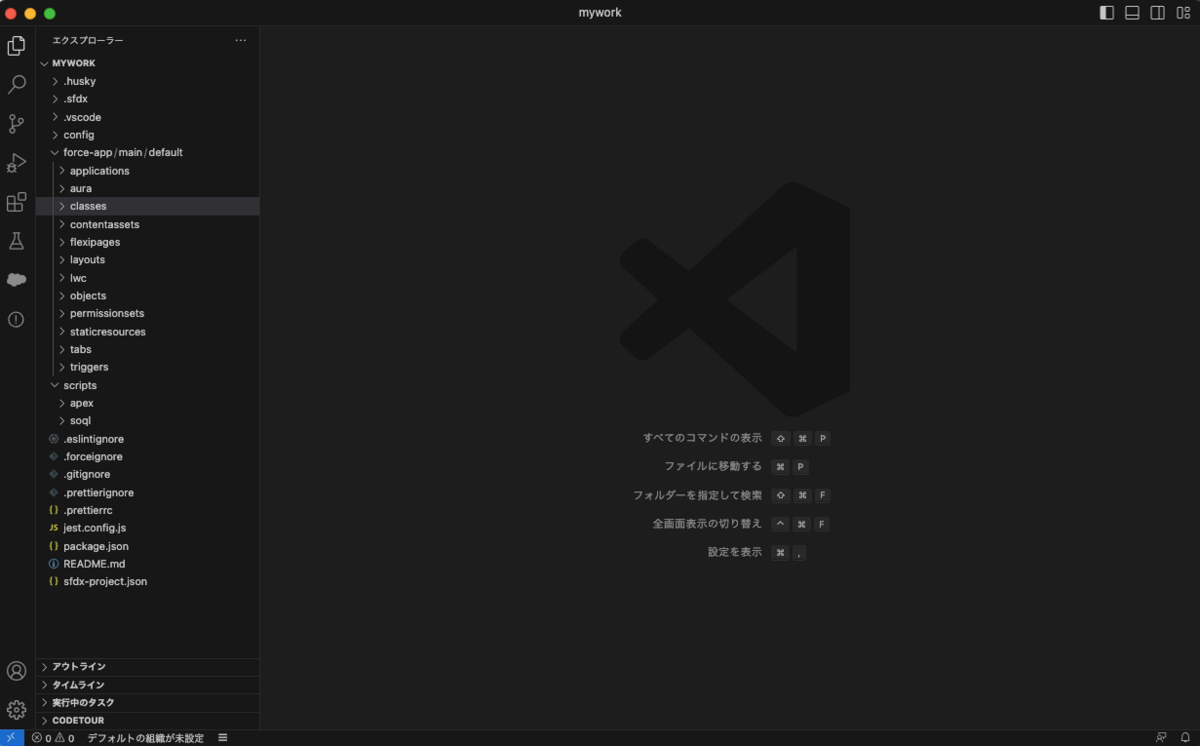Expand the applications folder
Image resolution: width=1200 pixels, height=746 pixels.
148,171
